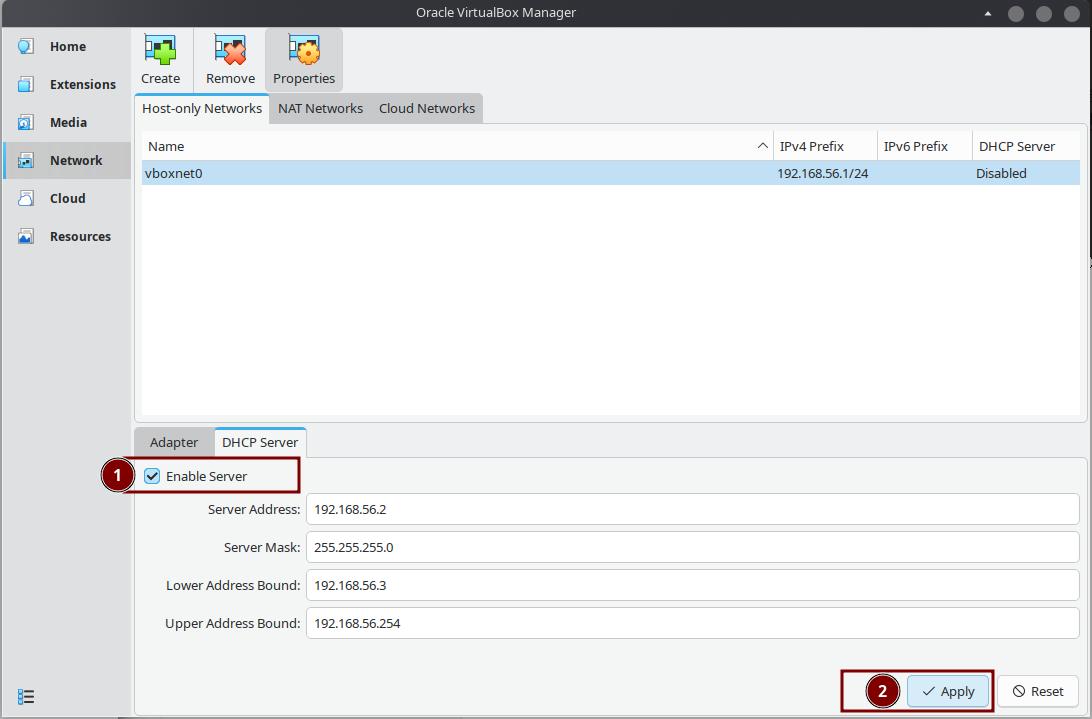Switch to Host-only Networks tab
Viewport: 1092px width, 719px height.
point(202,109)
